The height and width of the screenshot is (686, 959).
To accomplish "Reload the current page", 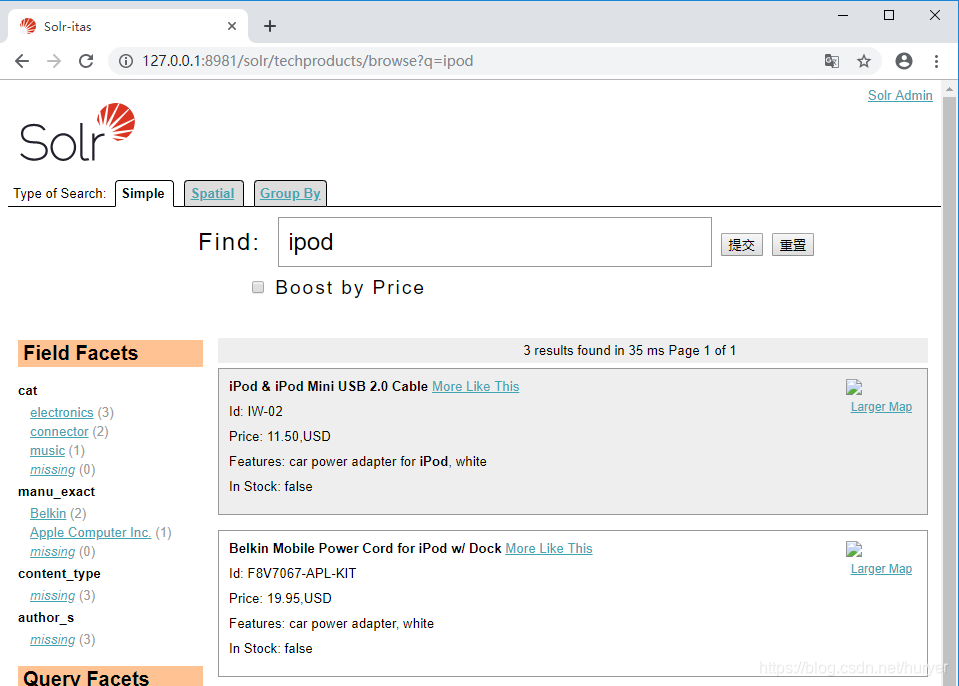I will (86, 61).
